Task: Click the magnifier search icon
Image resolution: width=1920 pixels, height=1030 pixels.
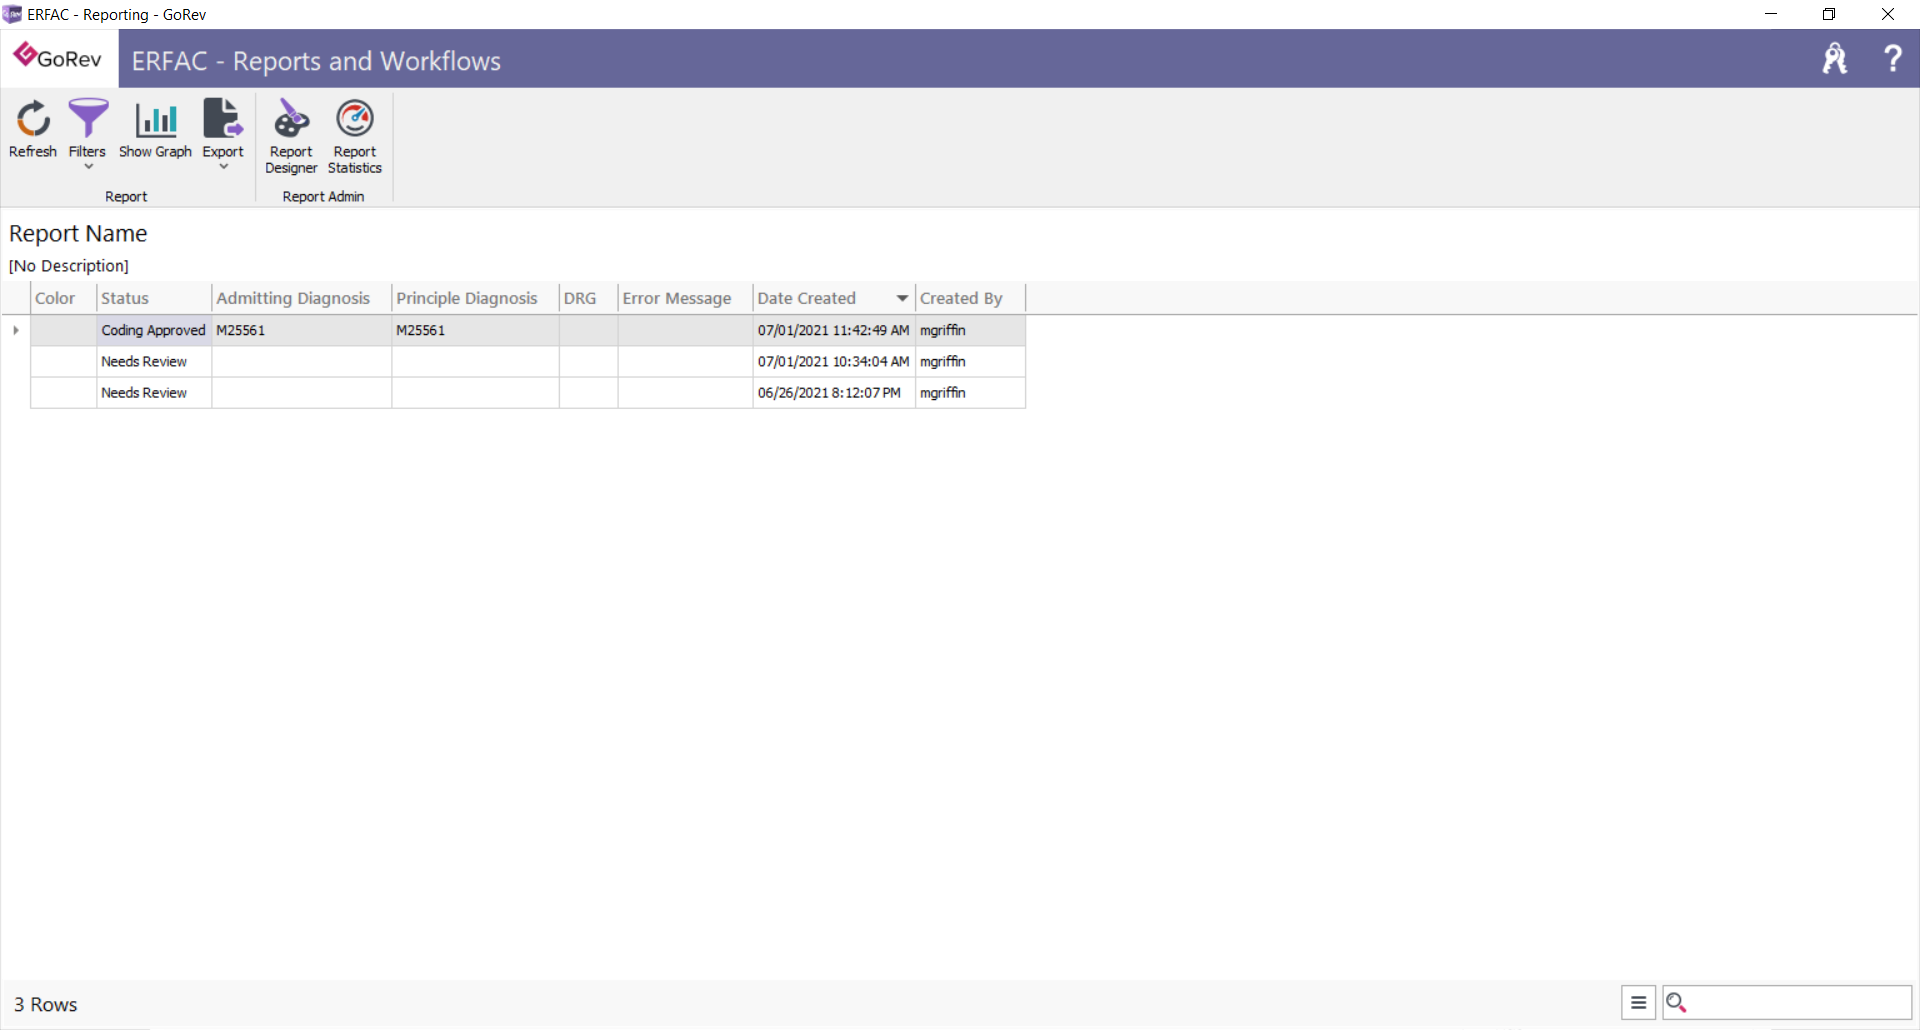Action: (x=1677, y=1002)
